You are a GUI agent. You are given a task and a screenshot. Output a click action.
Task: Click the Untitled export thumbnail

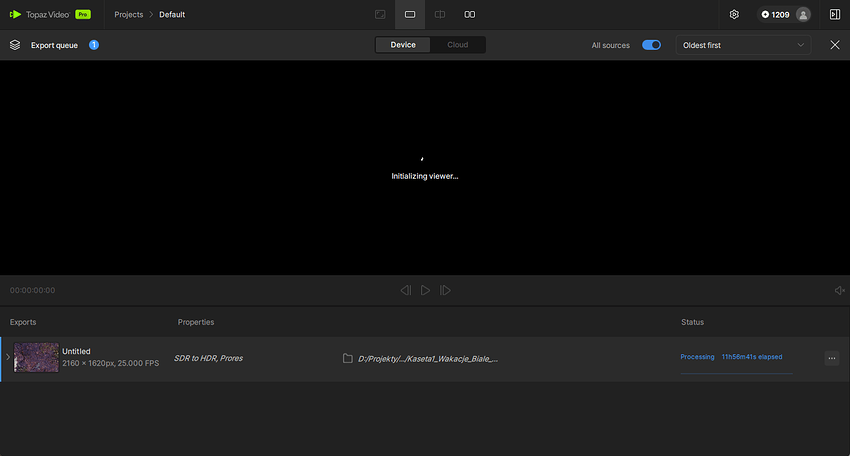coord(36,357)
